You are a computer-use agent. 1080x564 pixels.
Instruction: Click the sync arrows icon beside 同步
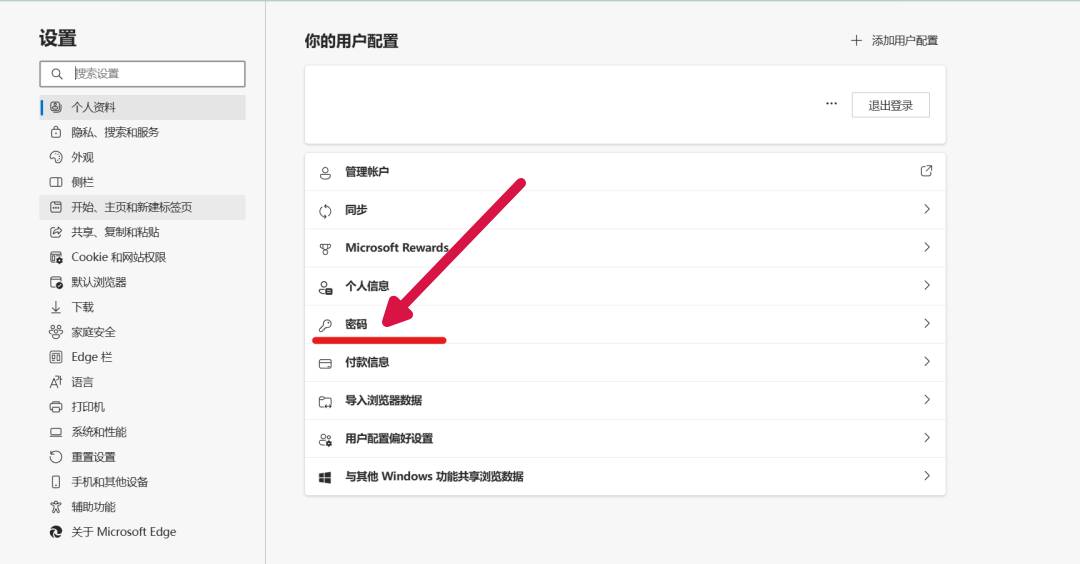pyautogui.click(x=325, y=211)
